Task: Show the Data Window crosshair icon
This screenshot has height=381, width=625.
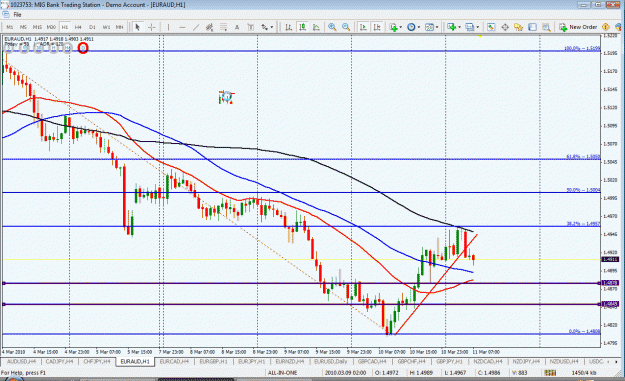Action: (505, 27)
